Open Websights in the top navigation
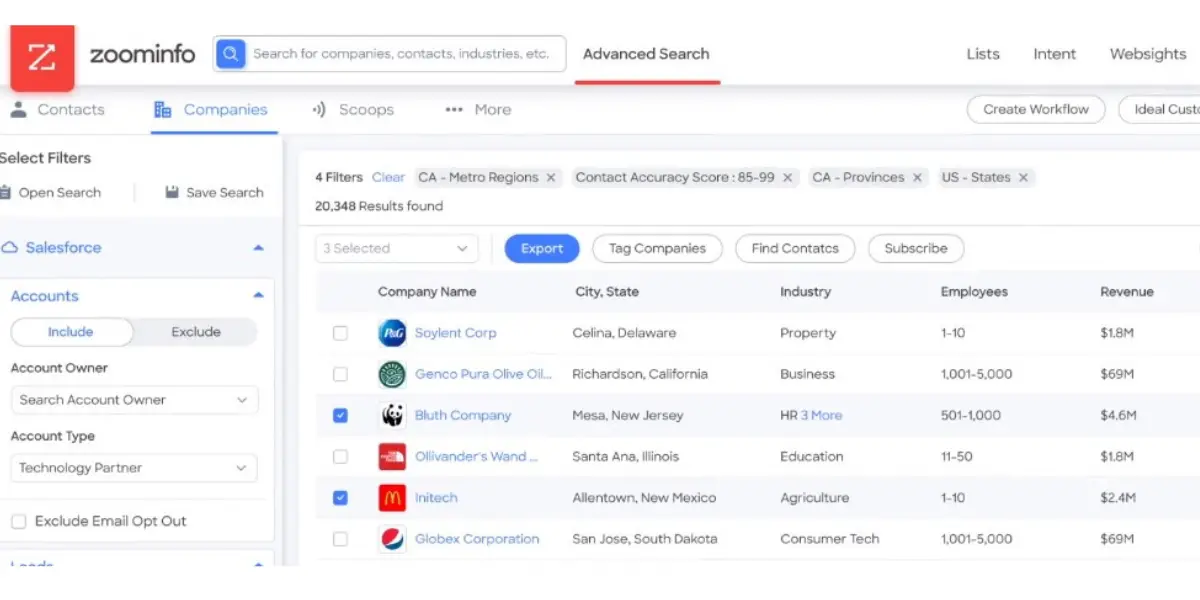This screenshot has width=1200, height=600. tap(1148, 54)
